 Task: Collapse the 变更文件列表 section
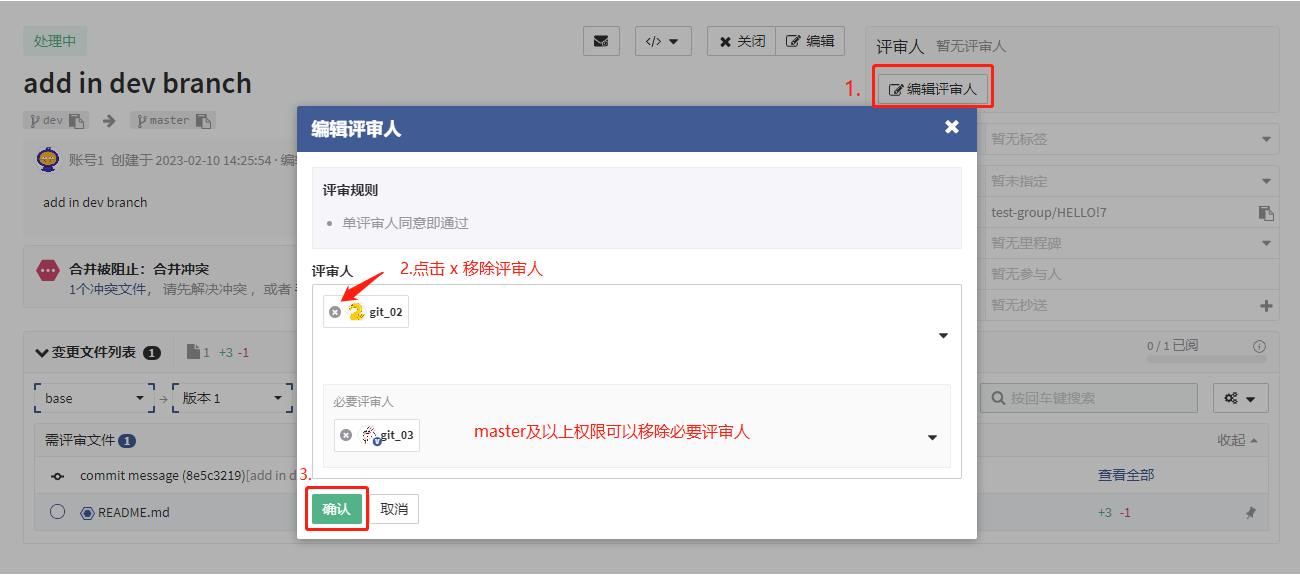(x=42, y=353)
